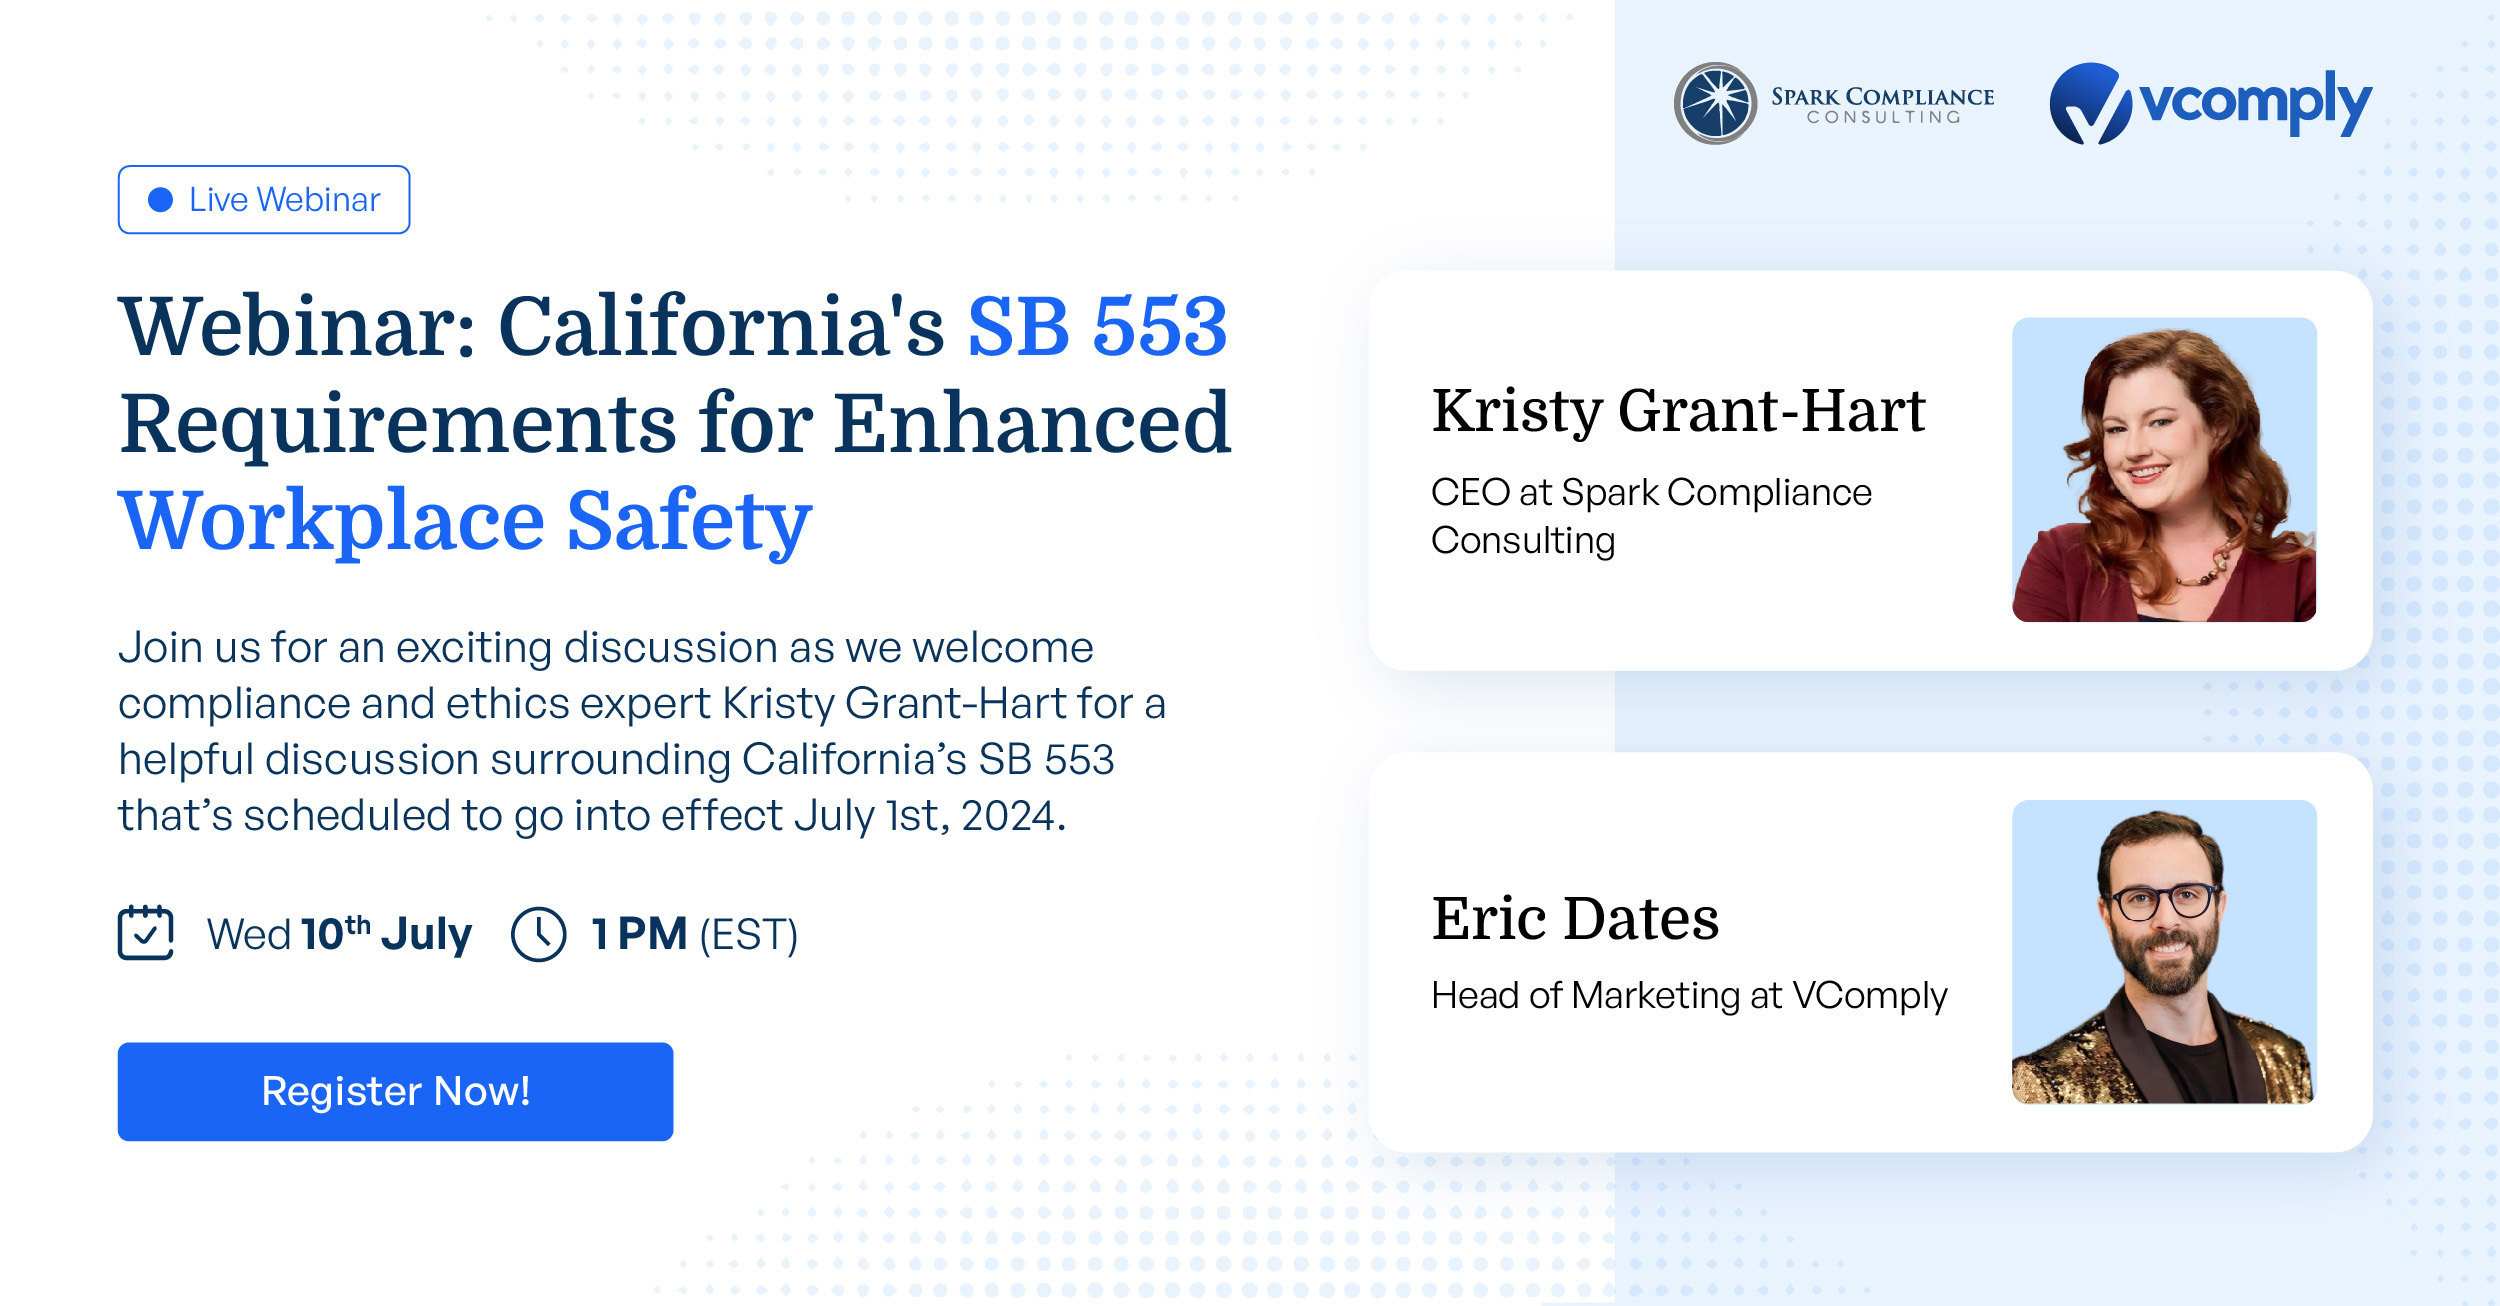Click the 1 PM (EST) time text
The width and height of the screenshot is (2500, 1306).
694,935
